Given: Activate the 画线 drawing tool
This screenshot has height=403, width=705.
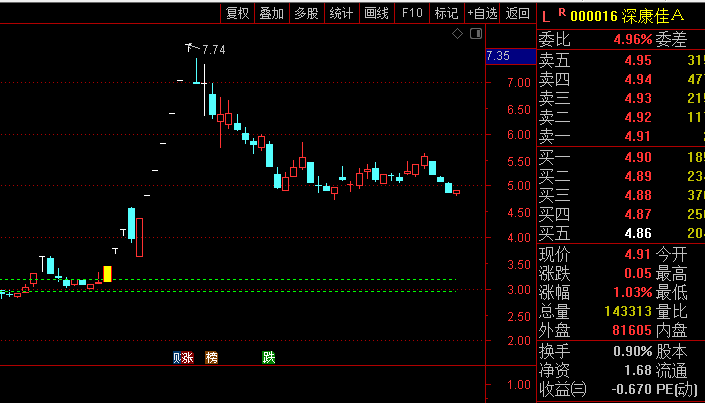Looking at the screenshot, I should point(376,13).
